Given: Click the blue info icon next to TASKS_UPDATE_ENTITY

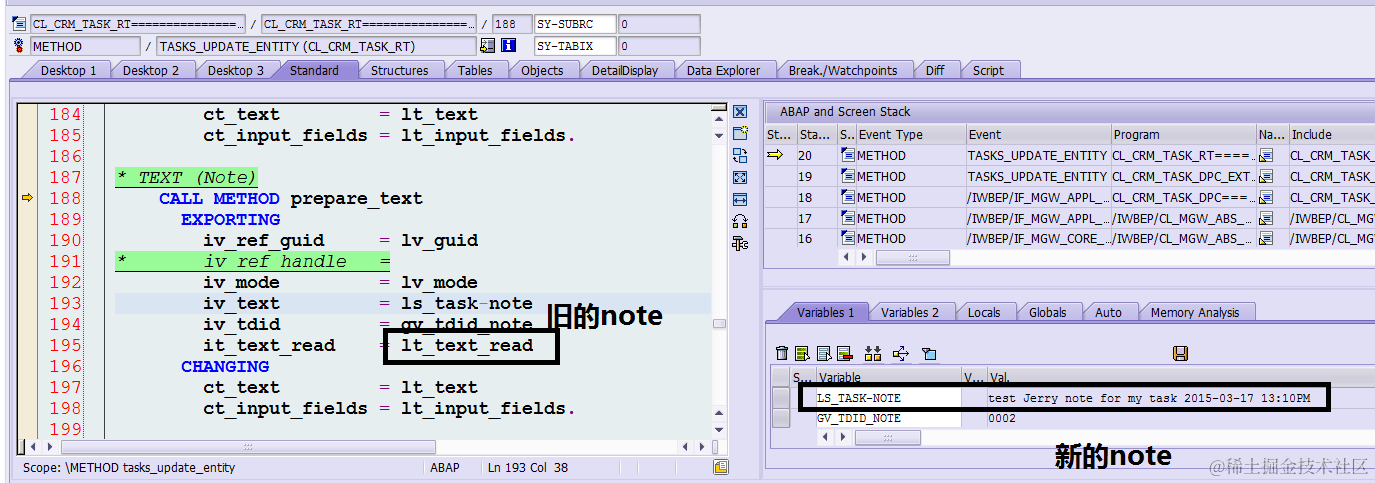Looking at the screenshot, I should coord(508,46).
